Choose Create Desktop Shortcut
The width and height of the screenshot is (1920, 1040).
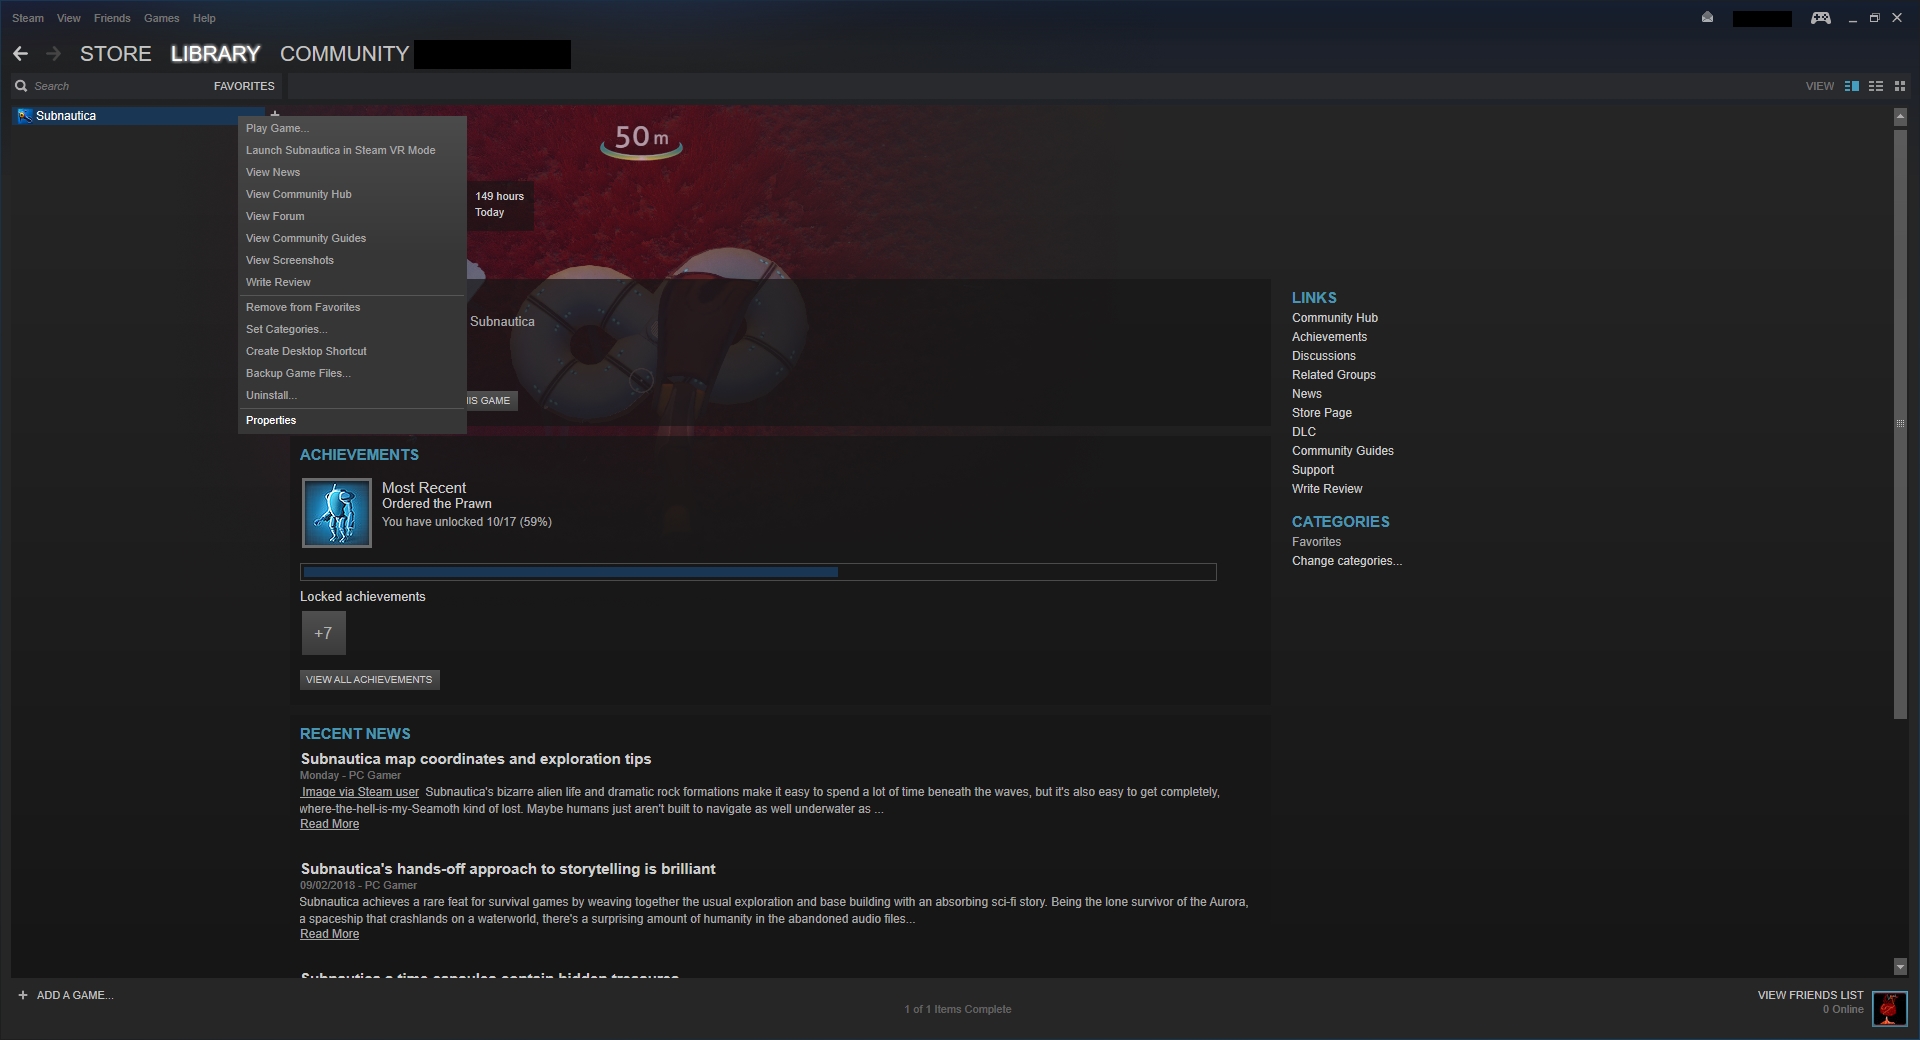click(x=352, y=351)
